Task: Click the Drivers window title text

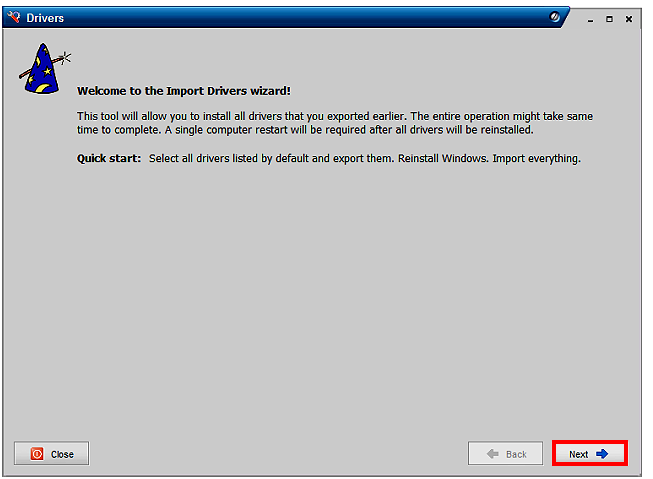Action: coord(45,18)
